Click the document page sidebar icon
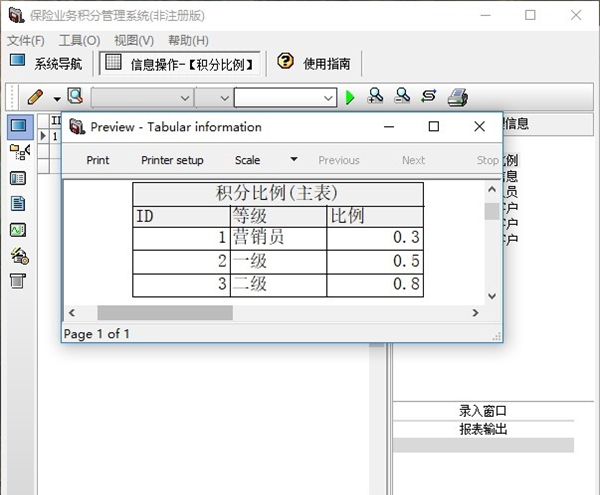This screenshot has width=600, height=495. point(18,204)
